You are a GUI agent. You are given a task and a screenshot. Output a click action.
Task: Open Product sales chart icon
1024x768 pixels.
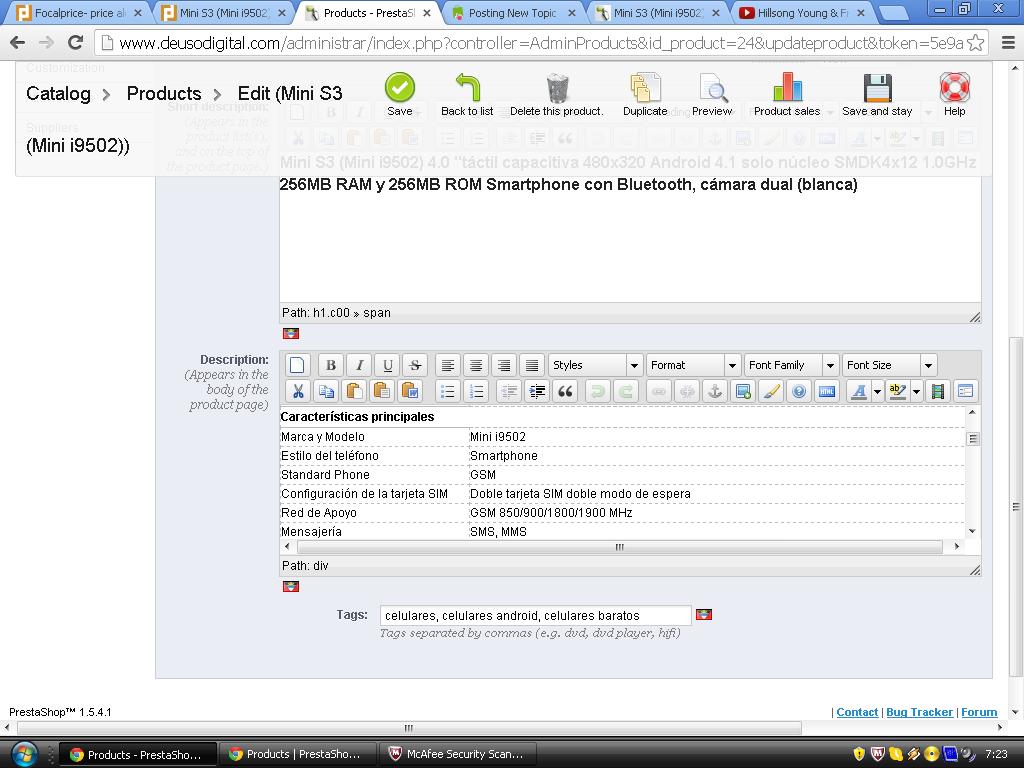(x=787, y=88)
